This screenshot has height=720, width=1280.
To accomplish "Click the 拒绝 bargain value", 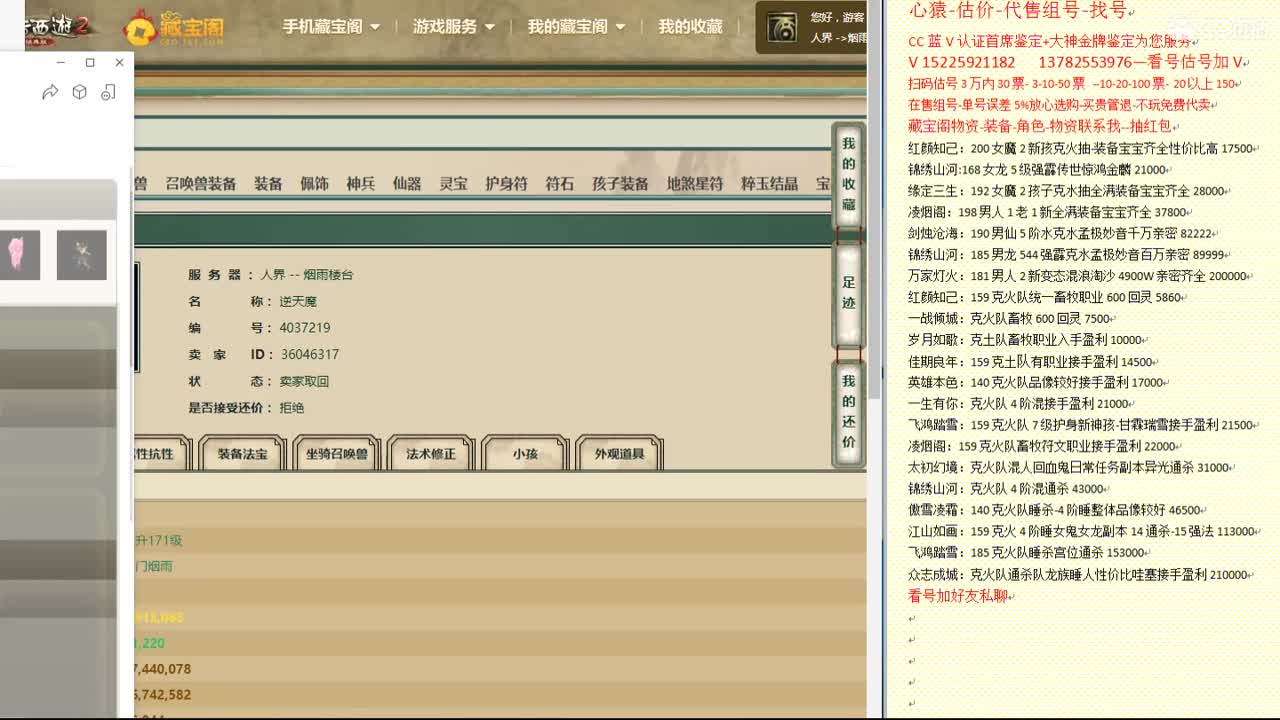I will click(292, 408).
